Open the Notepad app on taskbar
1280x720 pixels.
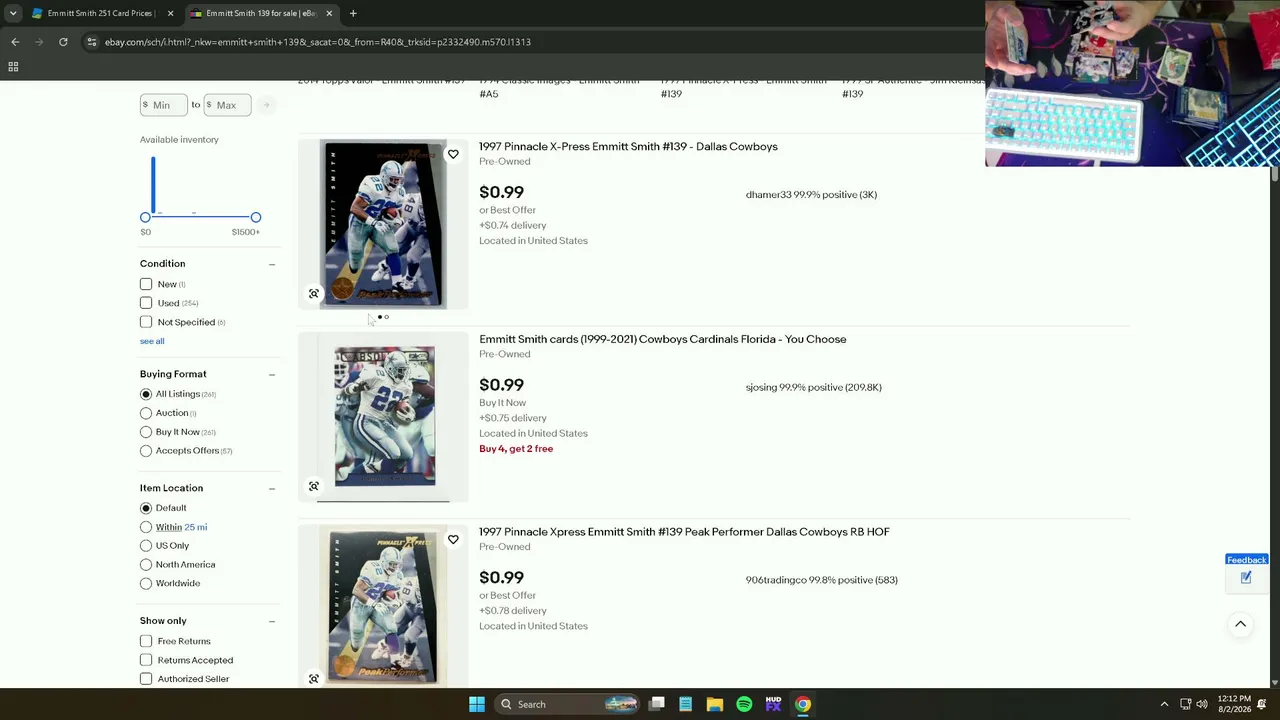pyautogui.click(x=686, y=704)
